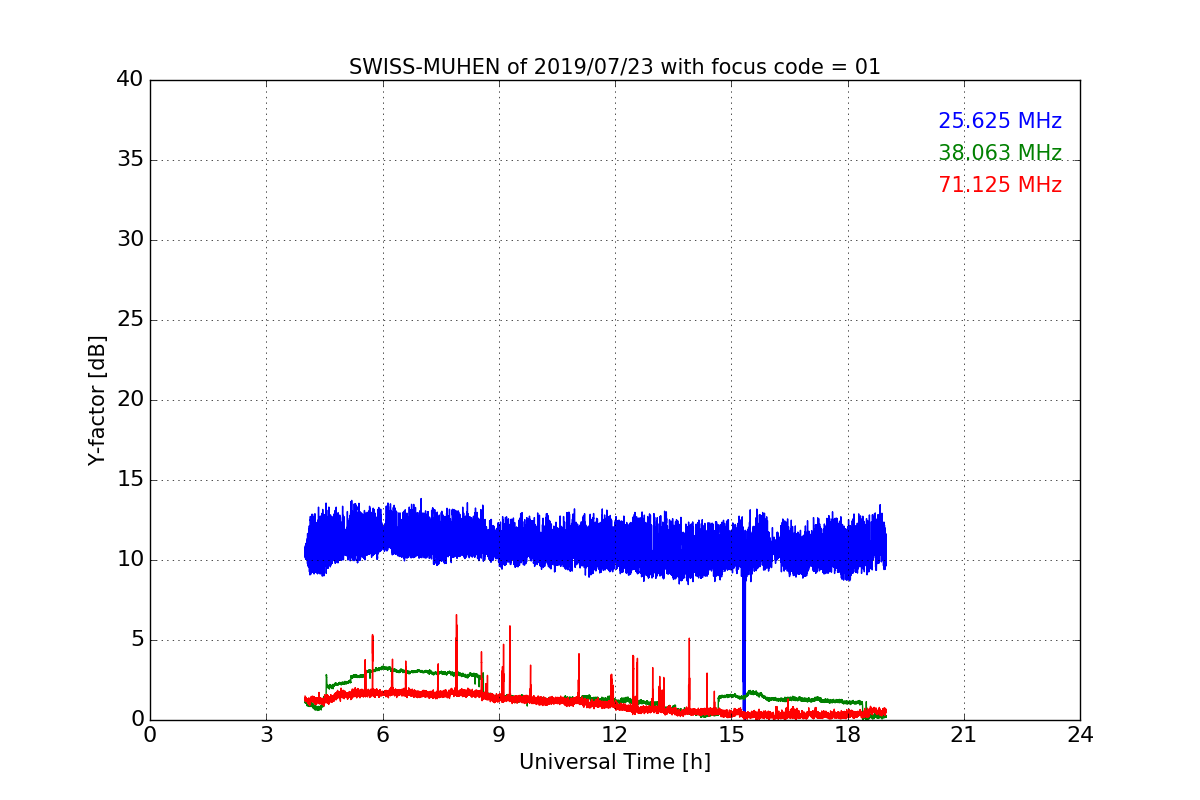Click the y-axis tick label 15
Viewport: 1200px width, 800px height.
129,480
